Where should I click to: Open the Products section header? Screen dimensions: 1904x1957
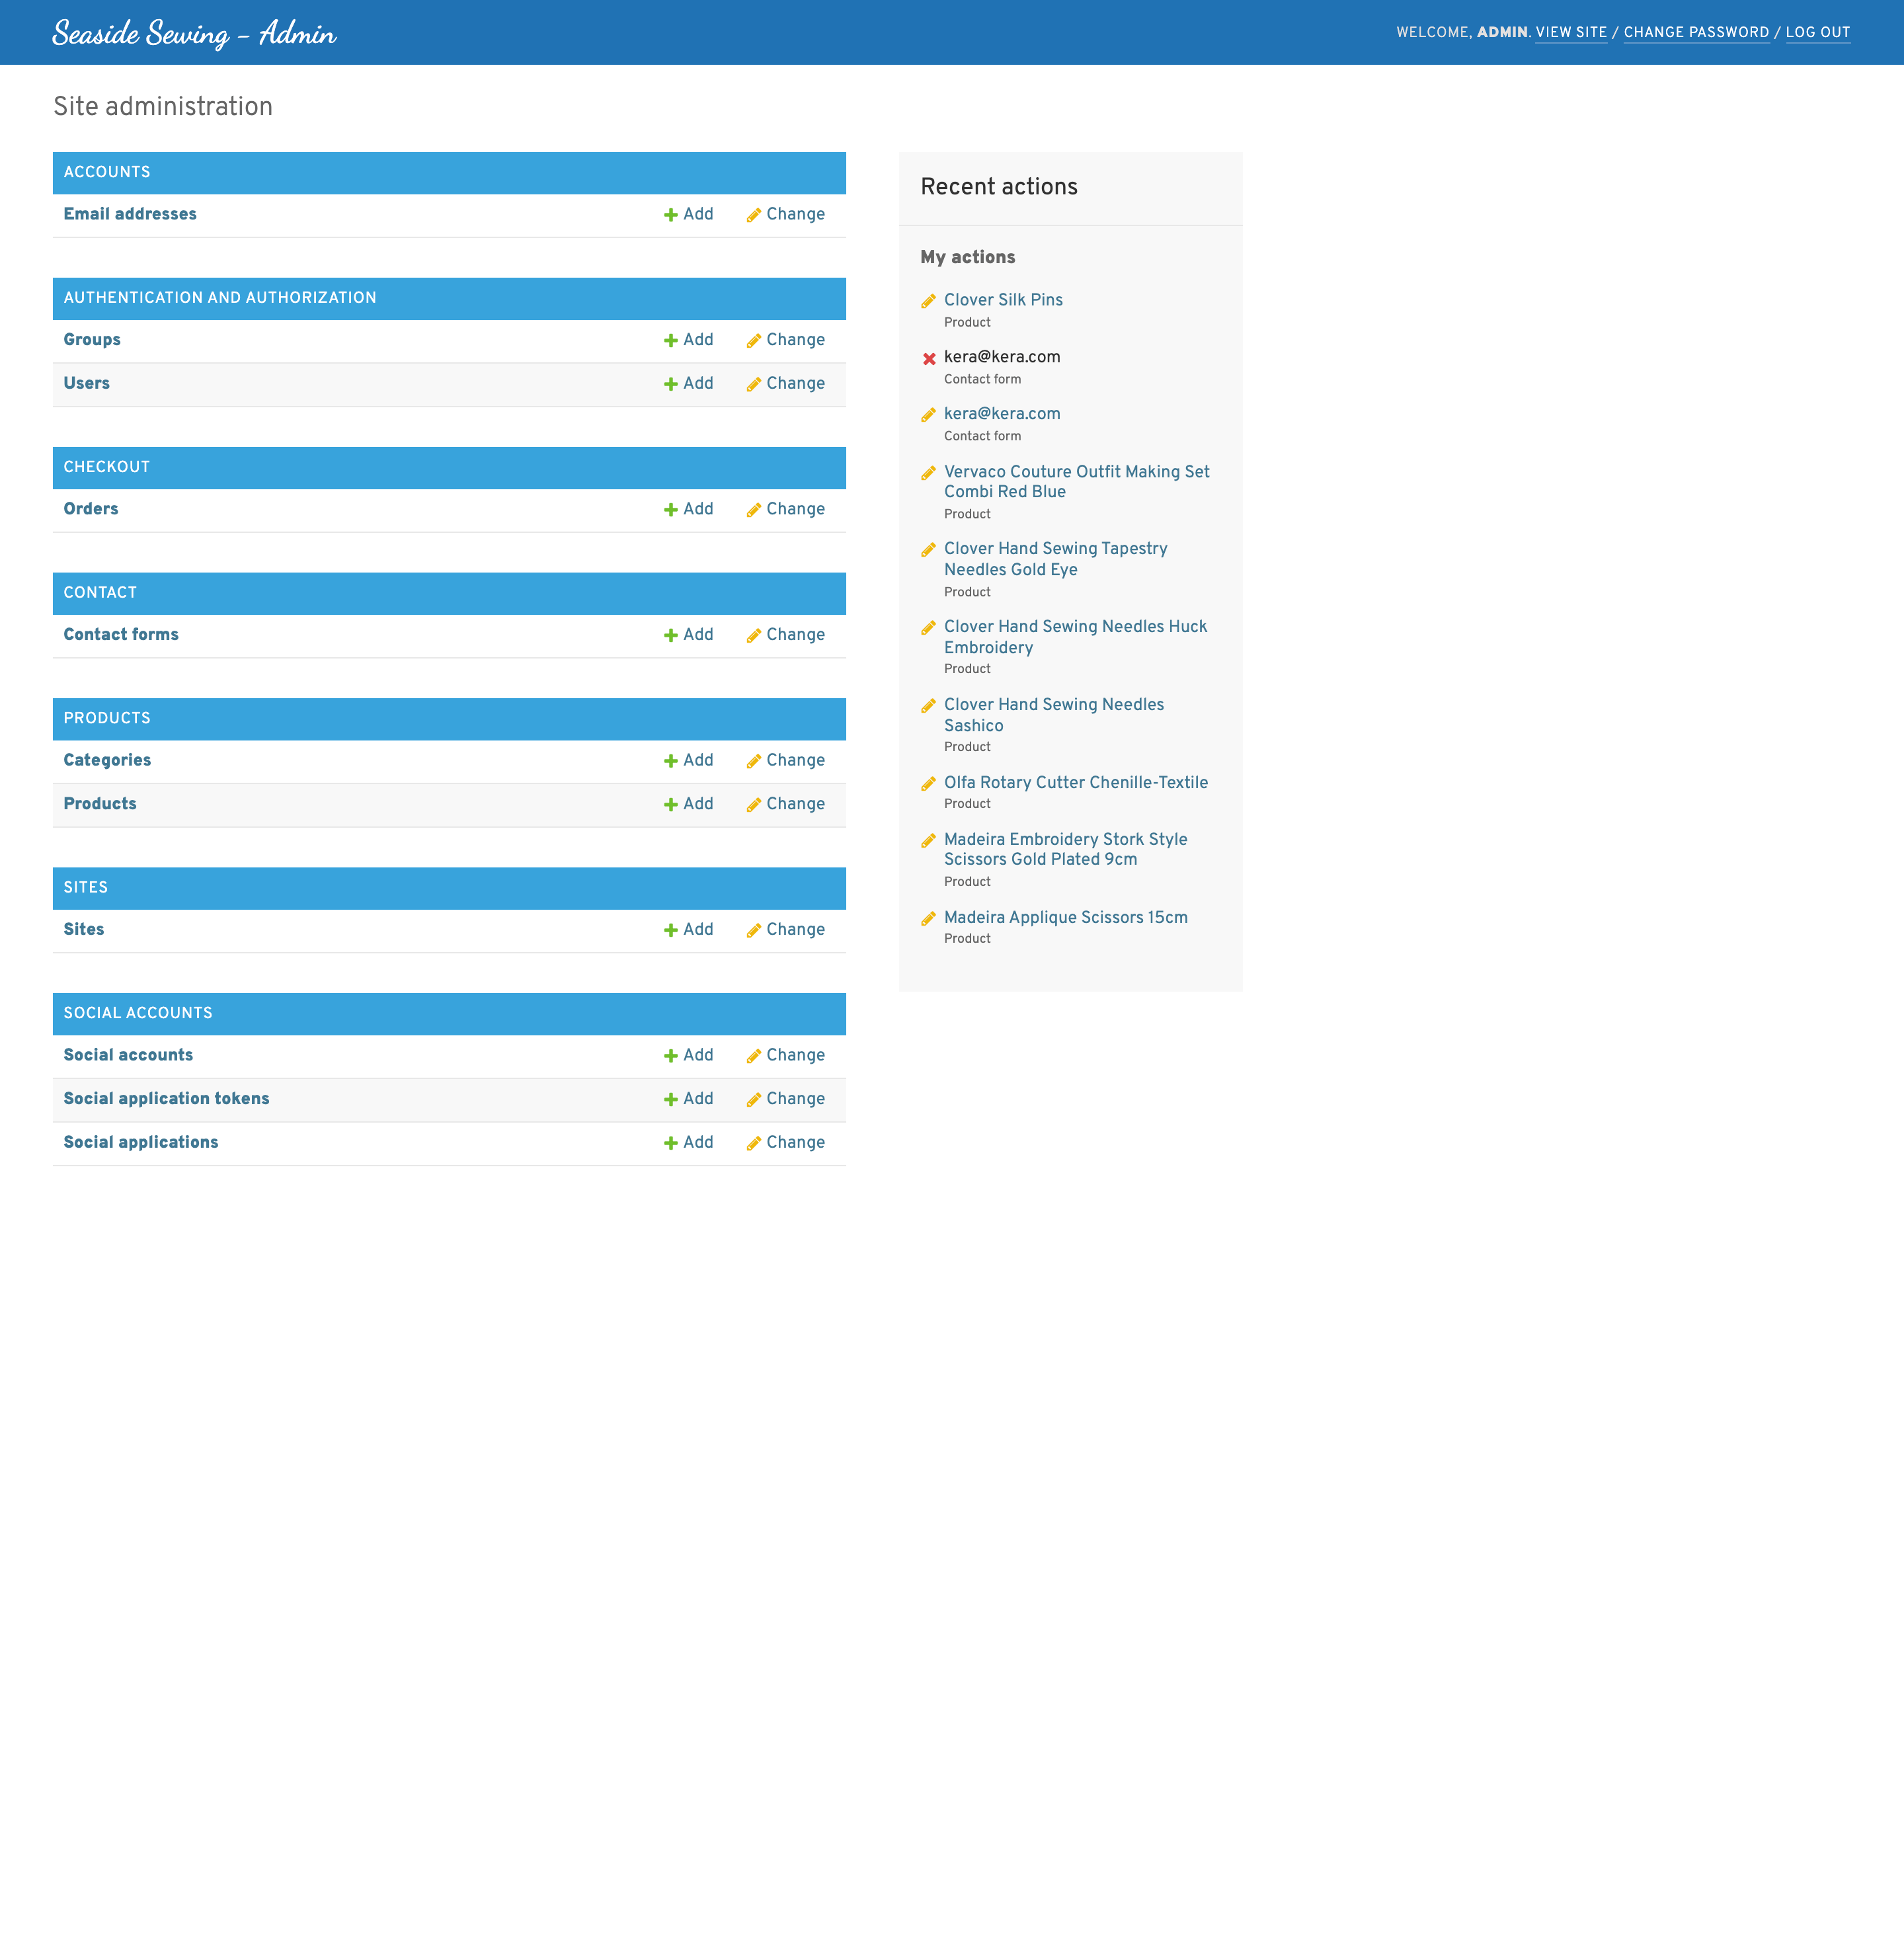pyautogui.click(x=107, y=718)
